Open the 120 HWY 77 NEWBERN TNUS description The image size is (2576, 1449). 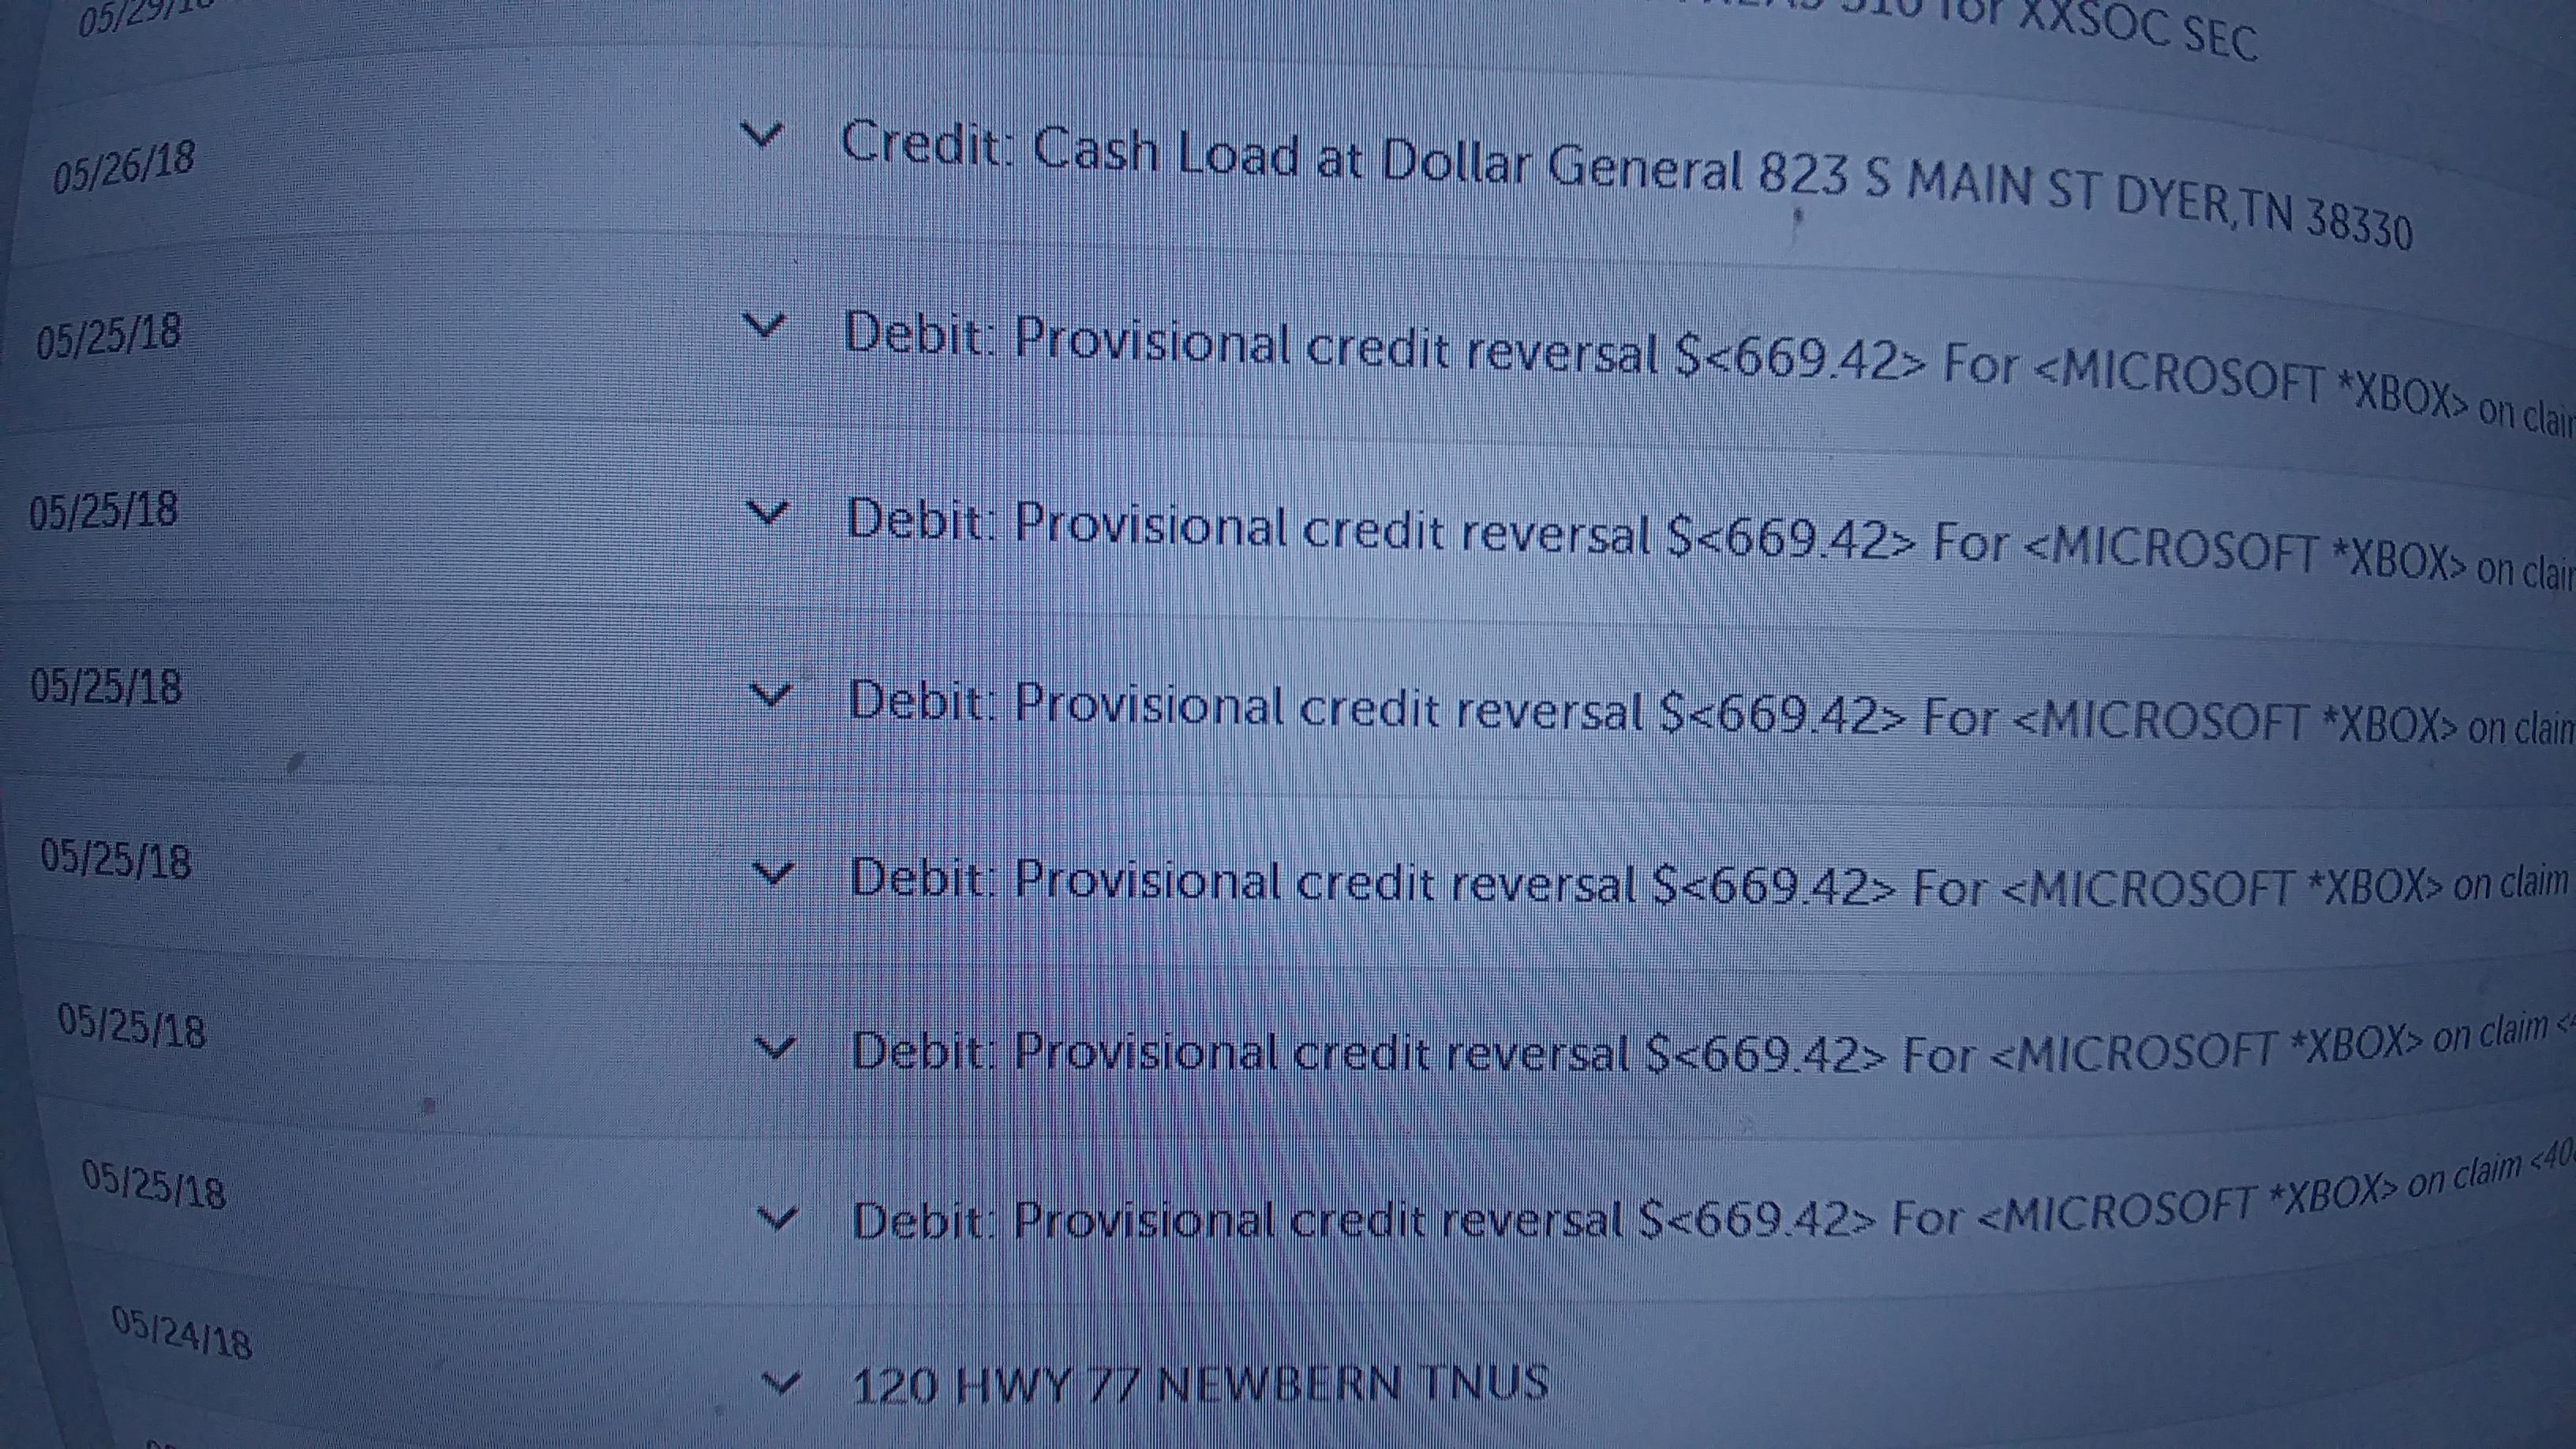1200,1385
